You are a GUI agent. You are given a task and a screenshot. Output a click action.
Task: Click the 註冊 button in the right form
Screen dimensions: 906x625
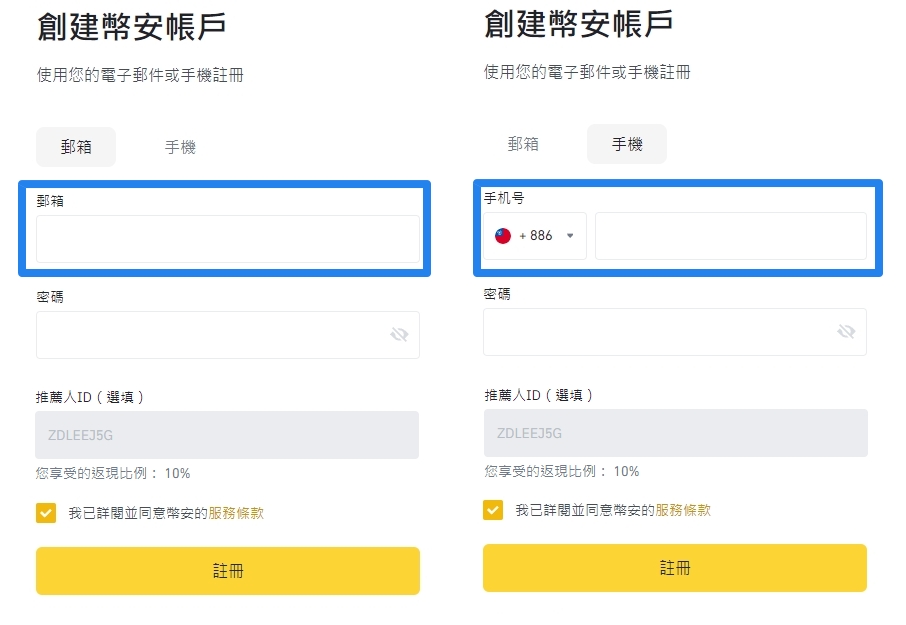(x=675, y=568)
